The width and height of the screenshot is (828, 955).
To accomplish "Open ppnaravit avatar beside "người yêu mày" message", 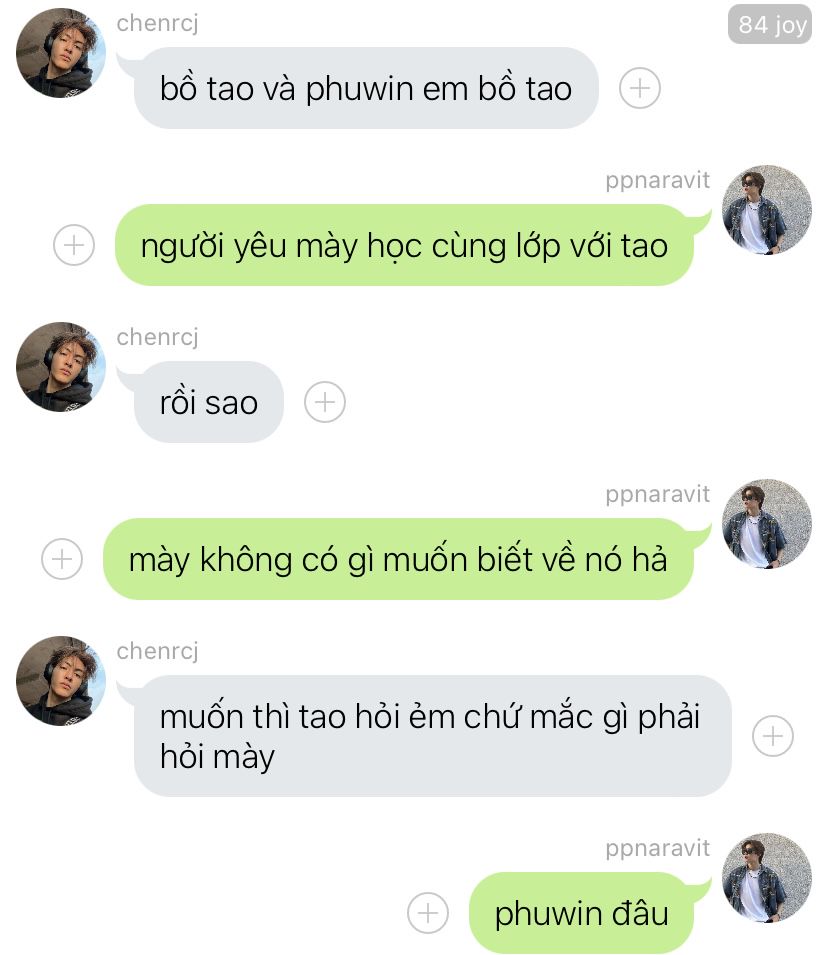I will coord(766,210).
